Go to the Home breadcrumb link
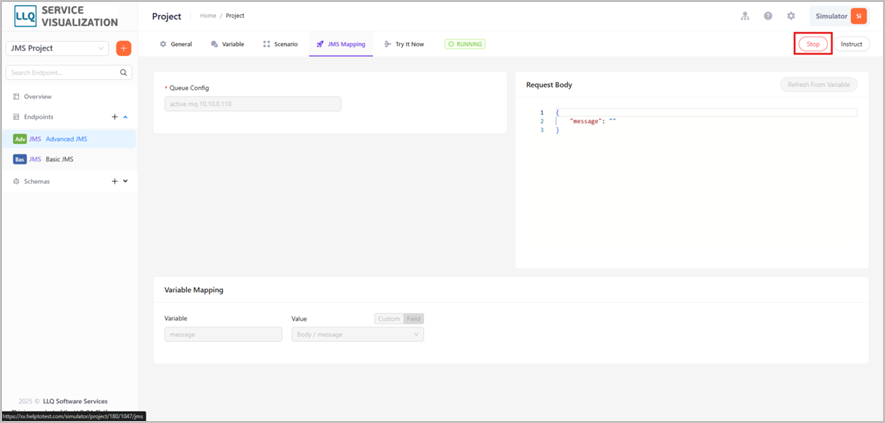This screenshot has width=885, height=423. (208, 16)
